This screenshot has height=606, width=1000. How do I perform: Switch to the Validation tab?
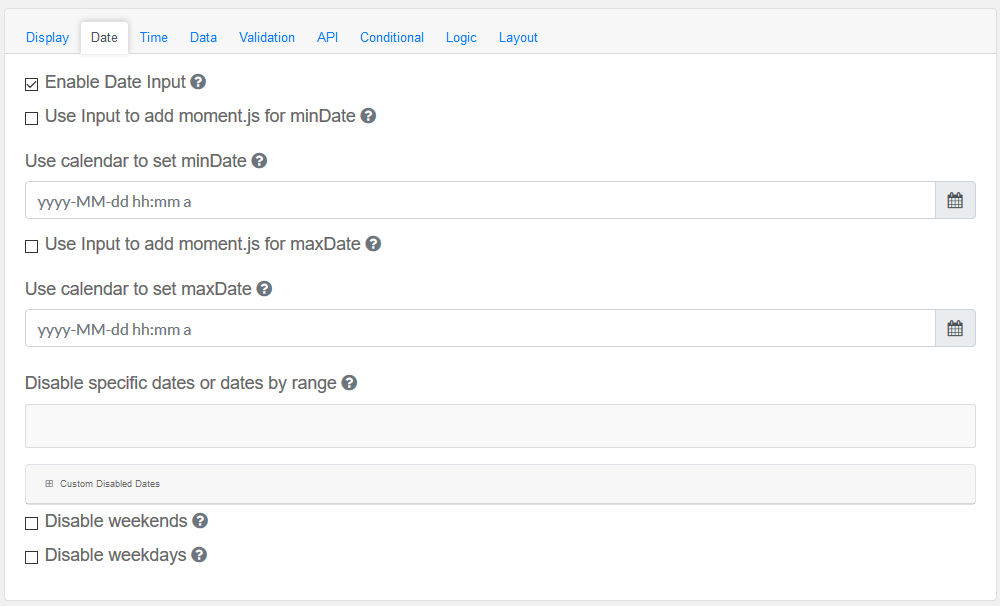[x=267, y=38]
